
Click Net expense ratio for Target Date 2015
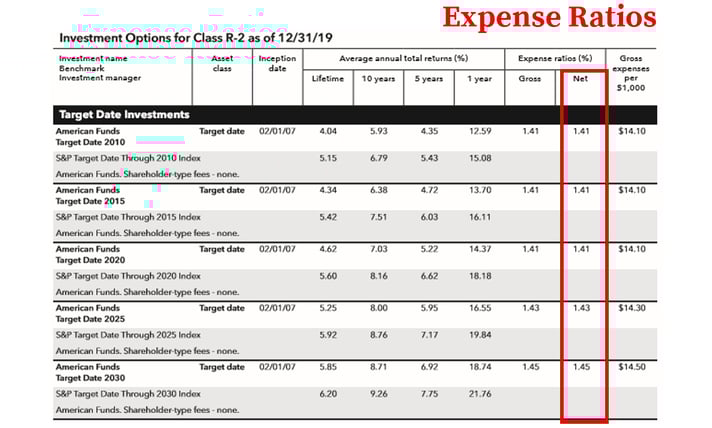[581, 190]
